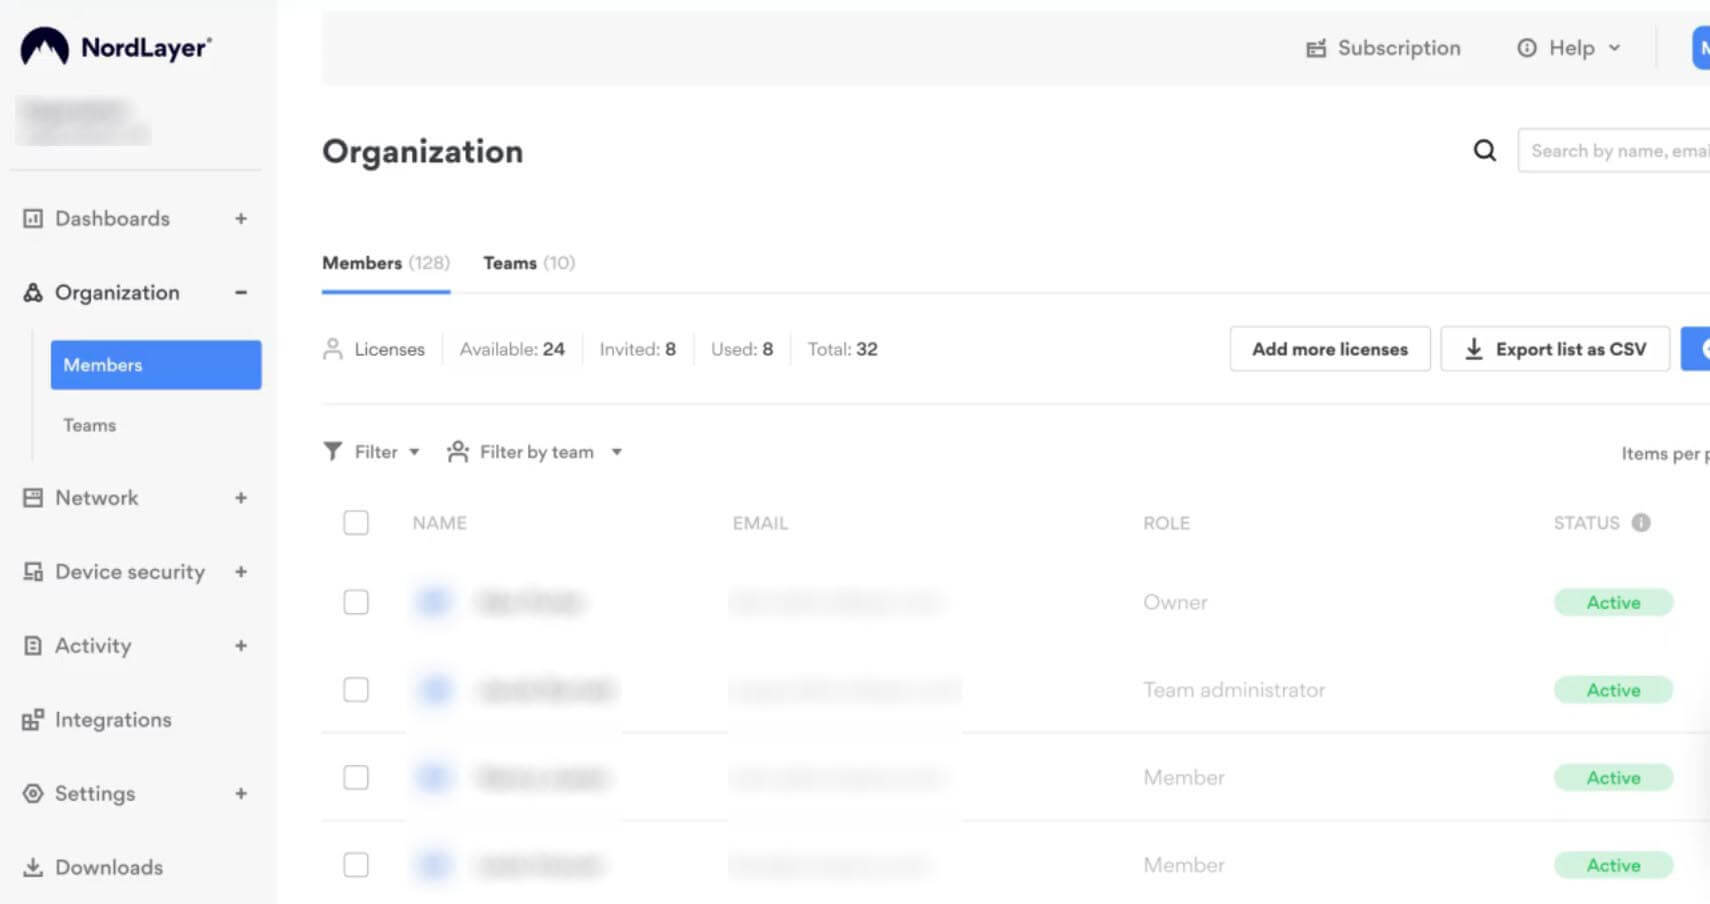
Task: Switch to the Members tab
Action: [x=386, y=263]
